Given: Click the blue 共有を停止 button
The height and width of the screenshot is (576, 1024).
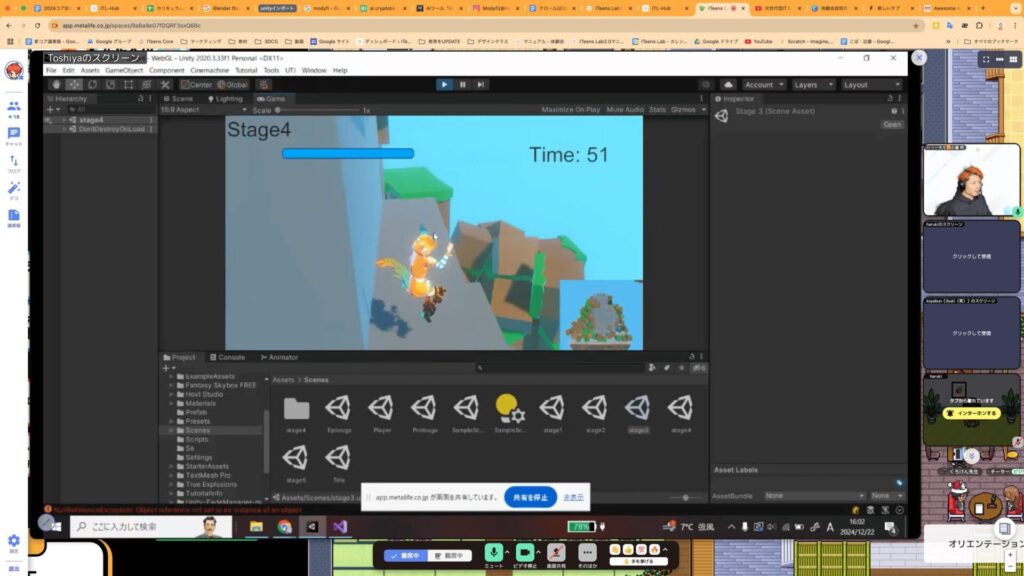Looking at the screenshot, I should pyautogui.click(x=530, y=498).
